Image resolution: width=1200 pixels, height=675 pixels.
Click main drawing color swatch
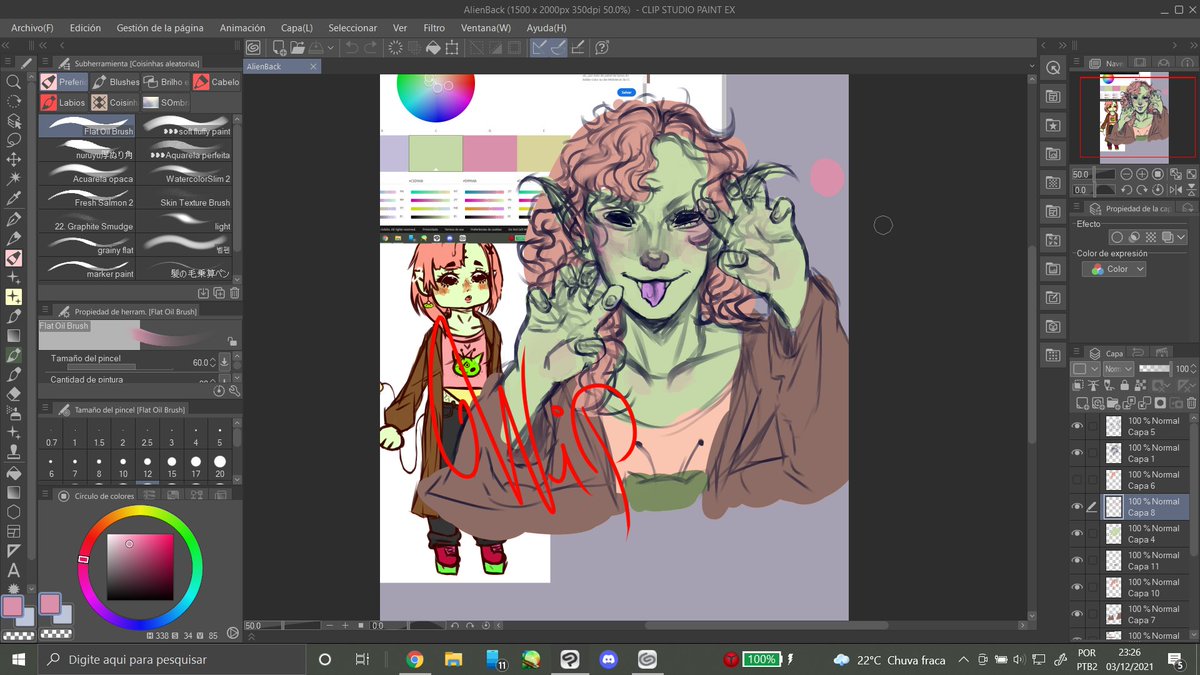(x=13, y=606)
